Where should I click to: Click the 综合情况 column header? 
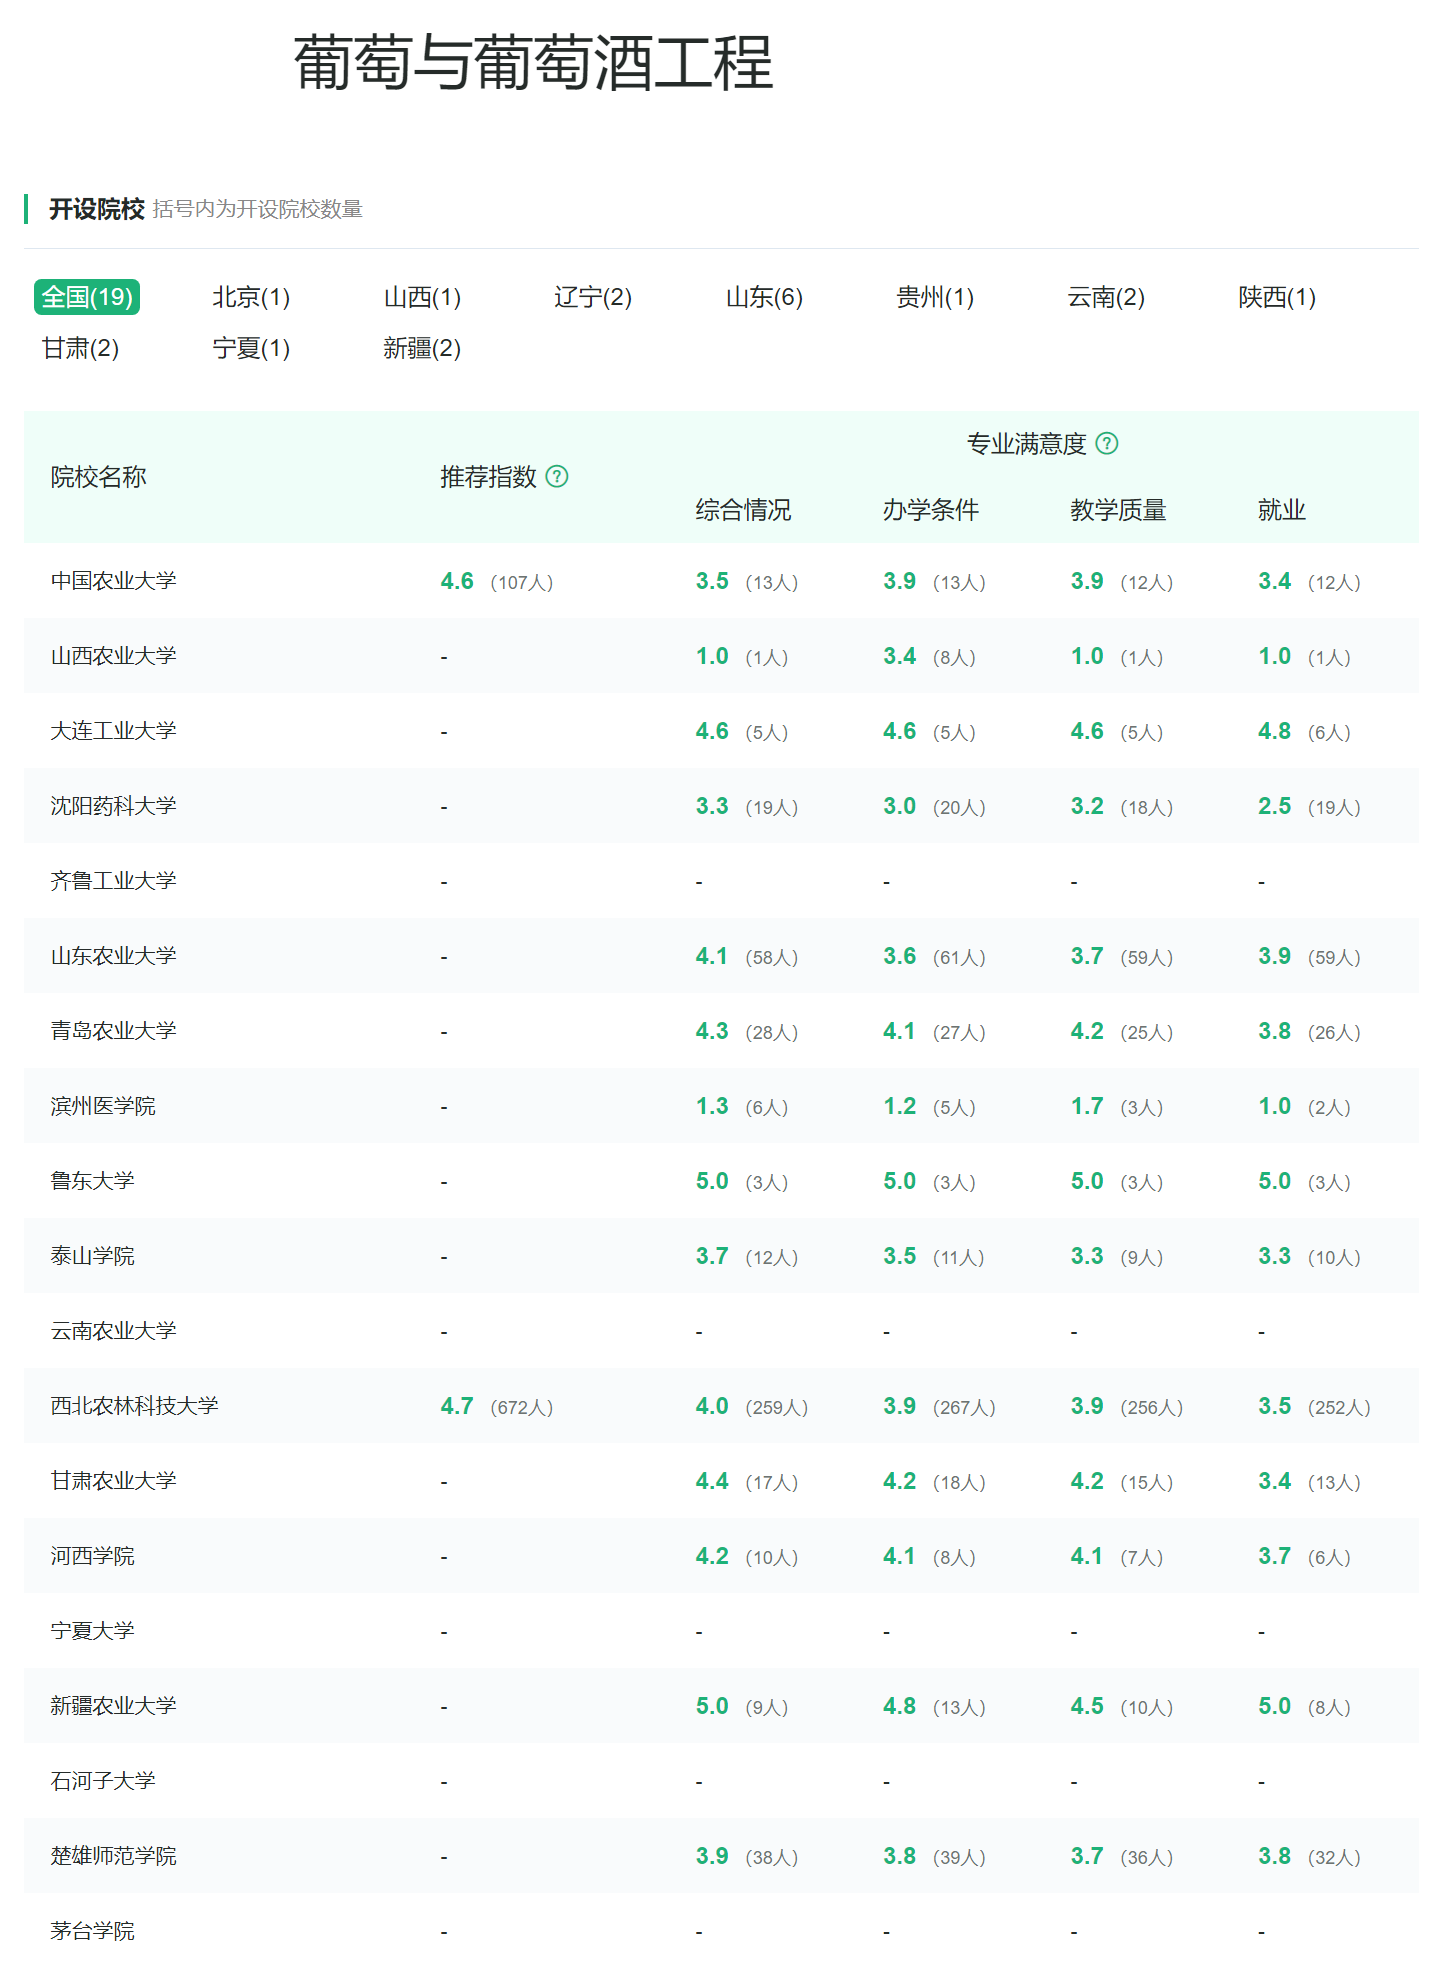tap(743, 510)
